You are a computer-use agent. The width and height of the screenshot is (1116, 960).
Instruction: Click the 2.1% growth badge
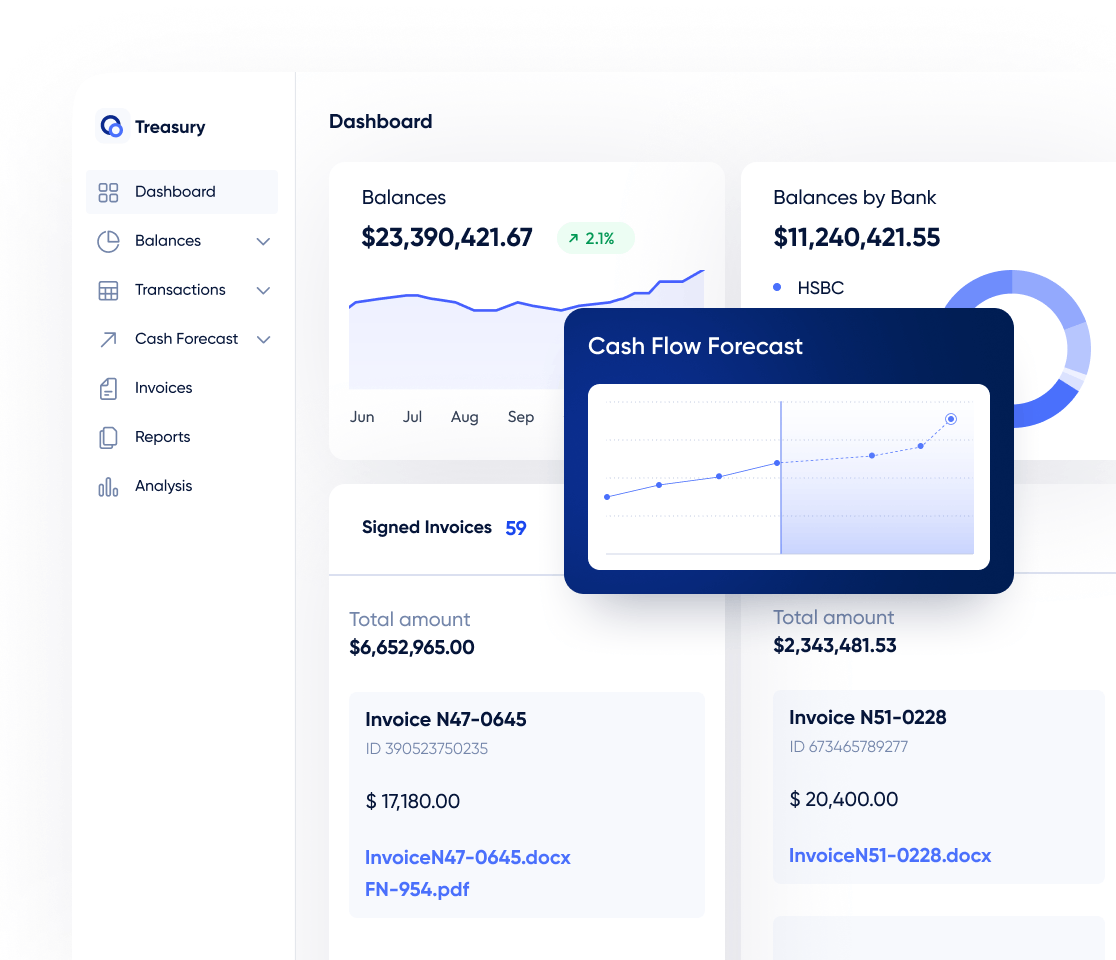595,238
